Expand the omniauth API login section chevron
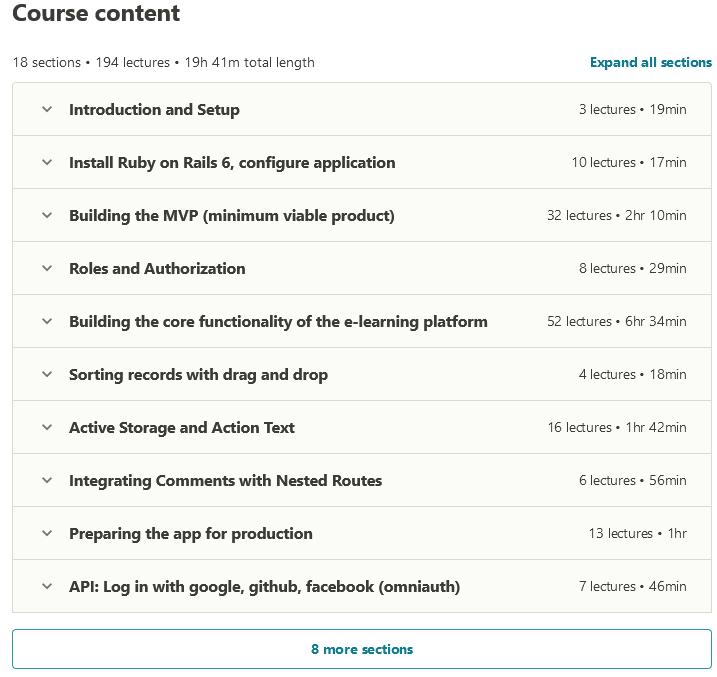Screen dimensions: 717x677 click(x=47, y=587)
